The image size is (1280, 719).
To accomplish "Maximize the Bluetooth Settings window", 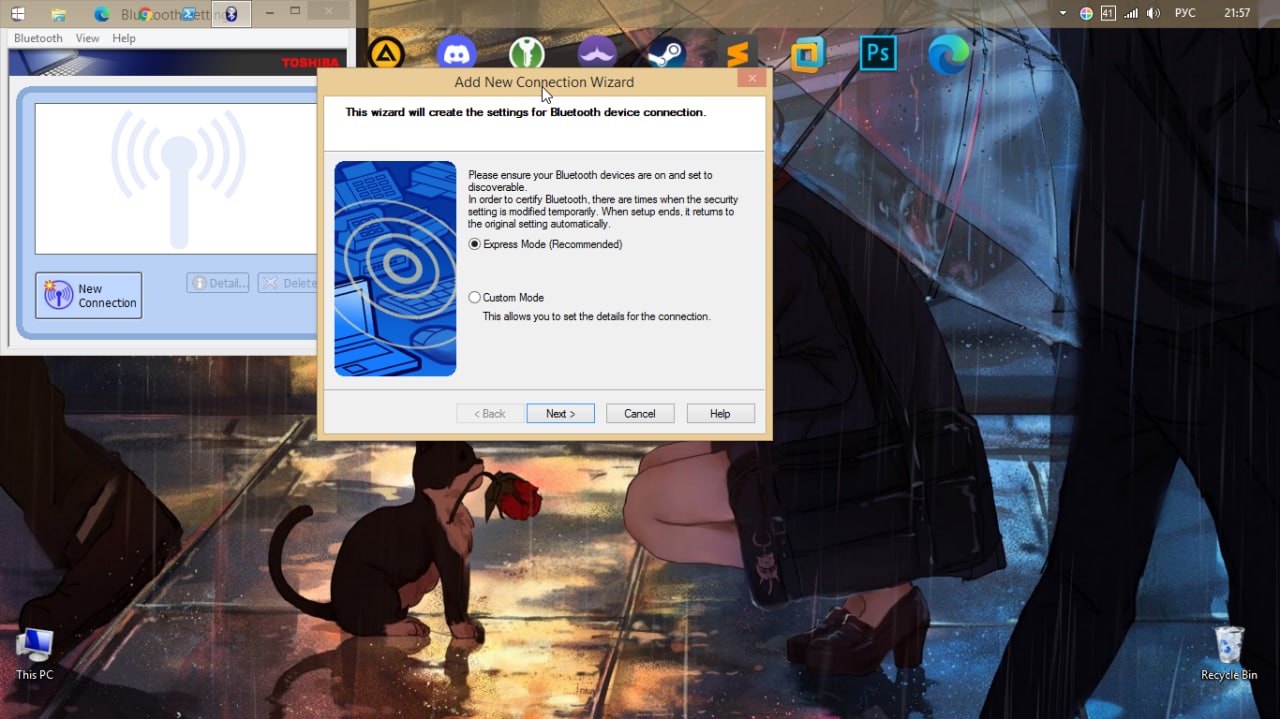I will pyautogui.click(x=295, y=12).
